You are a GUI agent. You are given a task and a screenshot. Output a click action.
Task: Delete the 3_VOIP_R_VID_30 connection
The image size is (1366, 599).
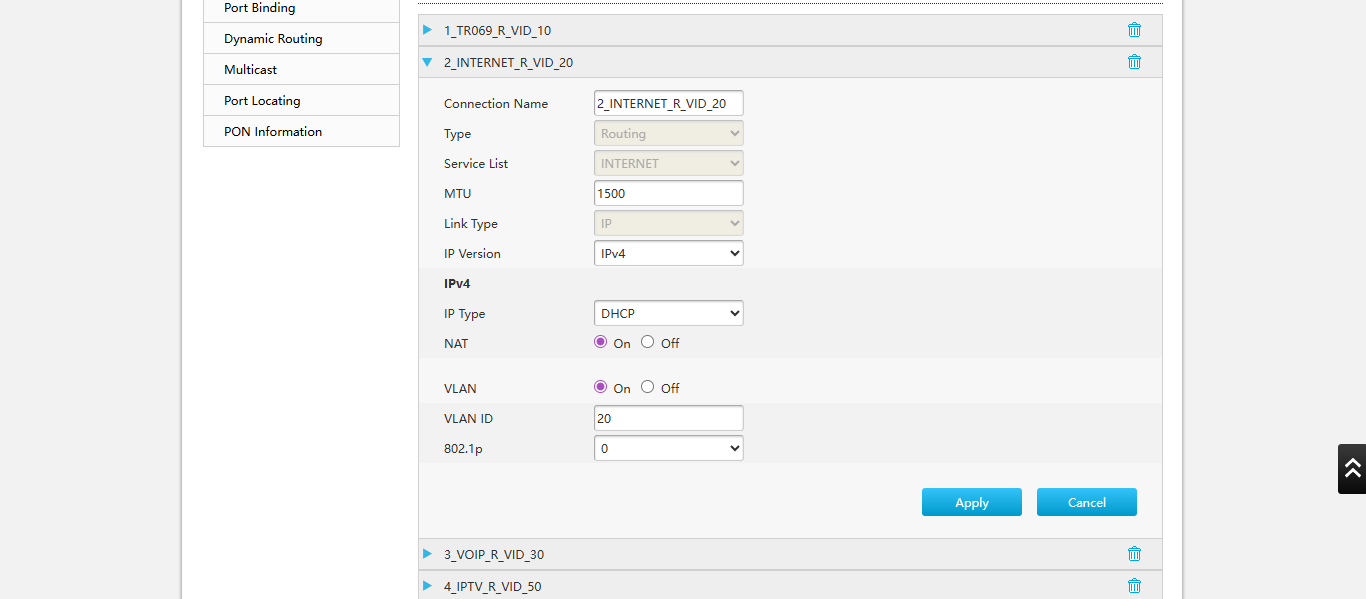[1134, 554]
